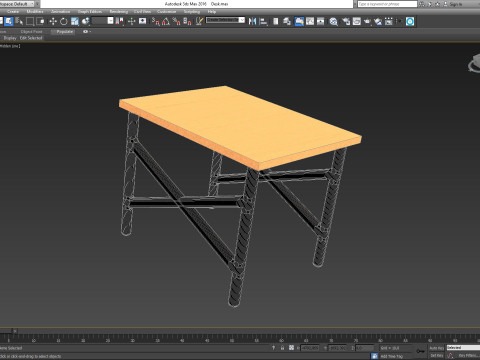The width and height of the screenshot is (480, 360).
Task: Select the Select Object tool
Action: tap(8, 21)
